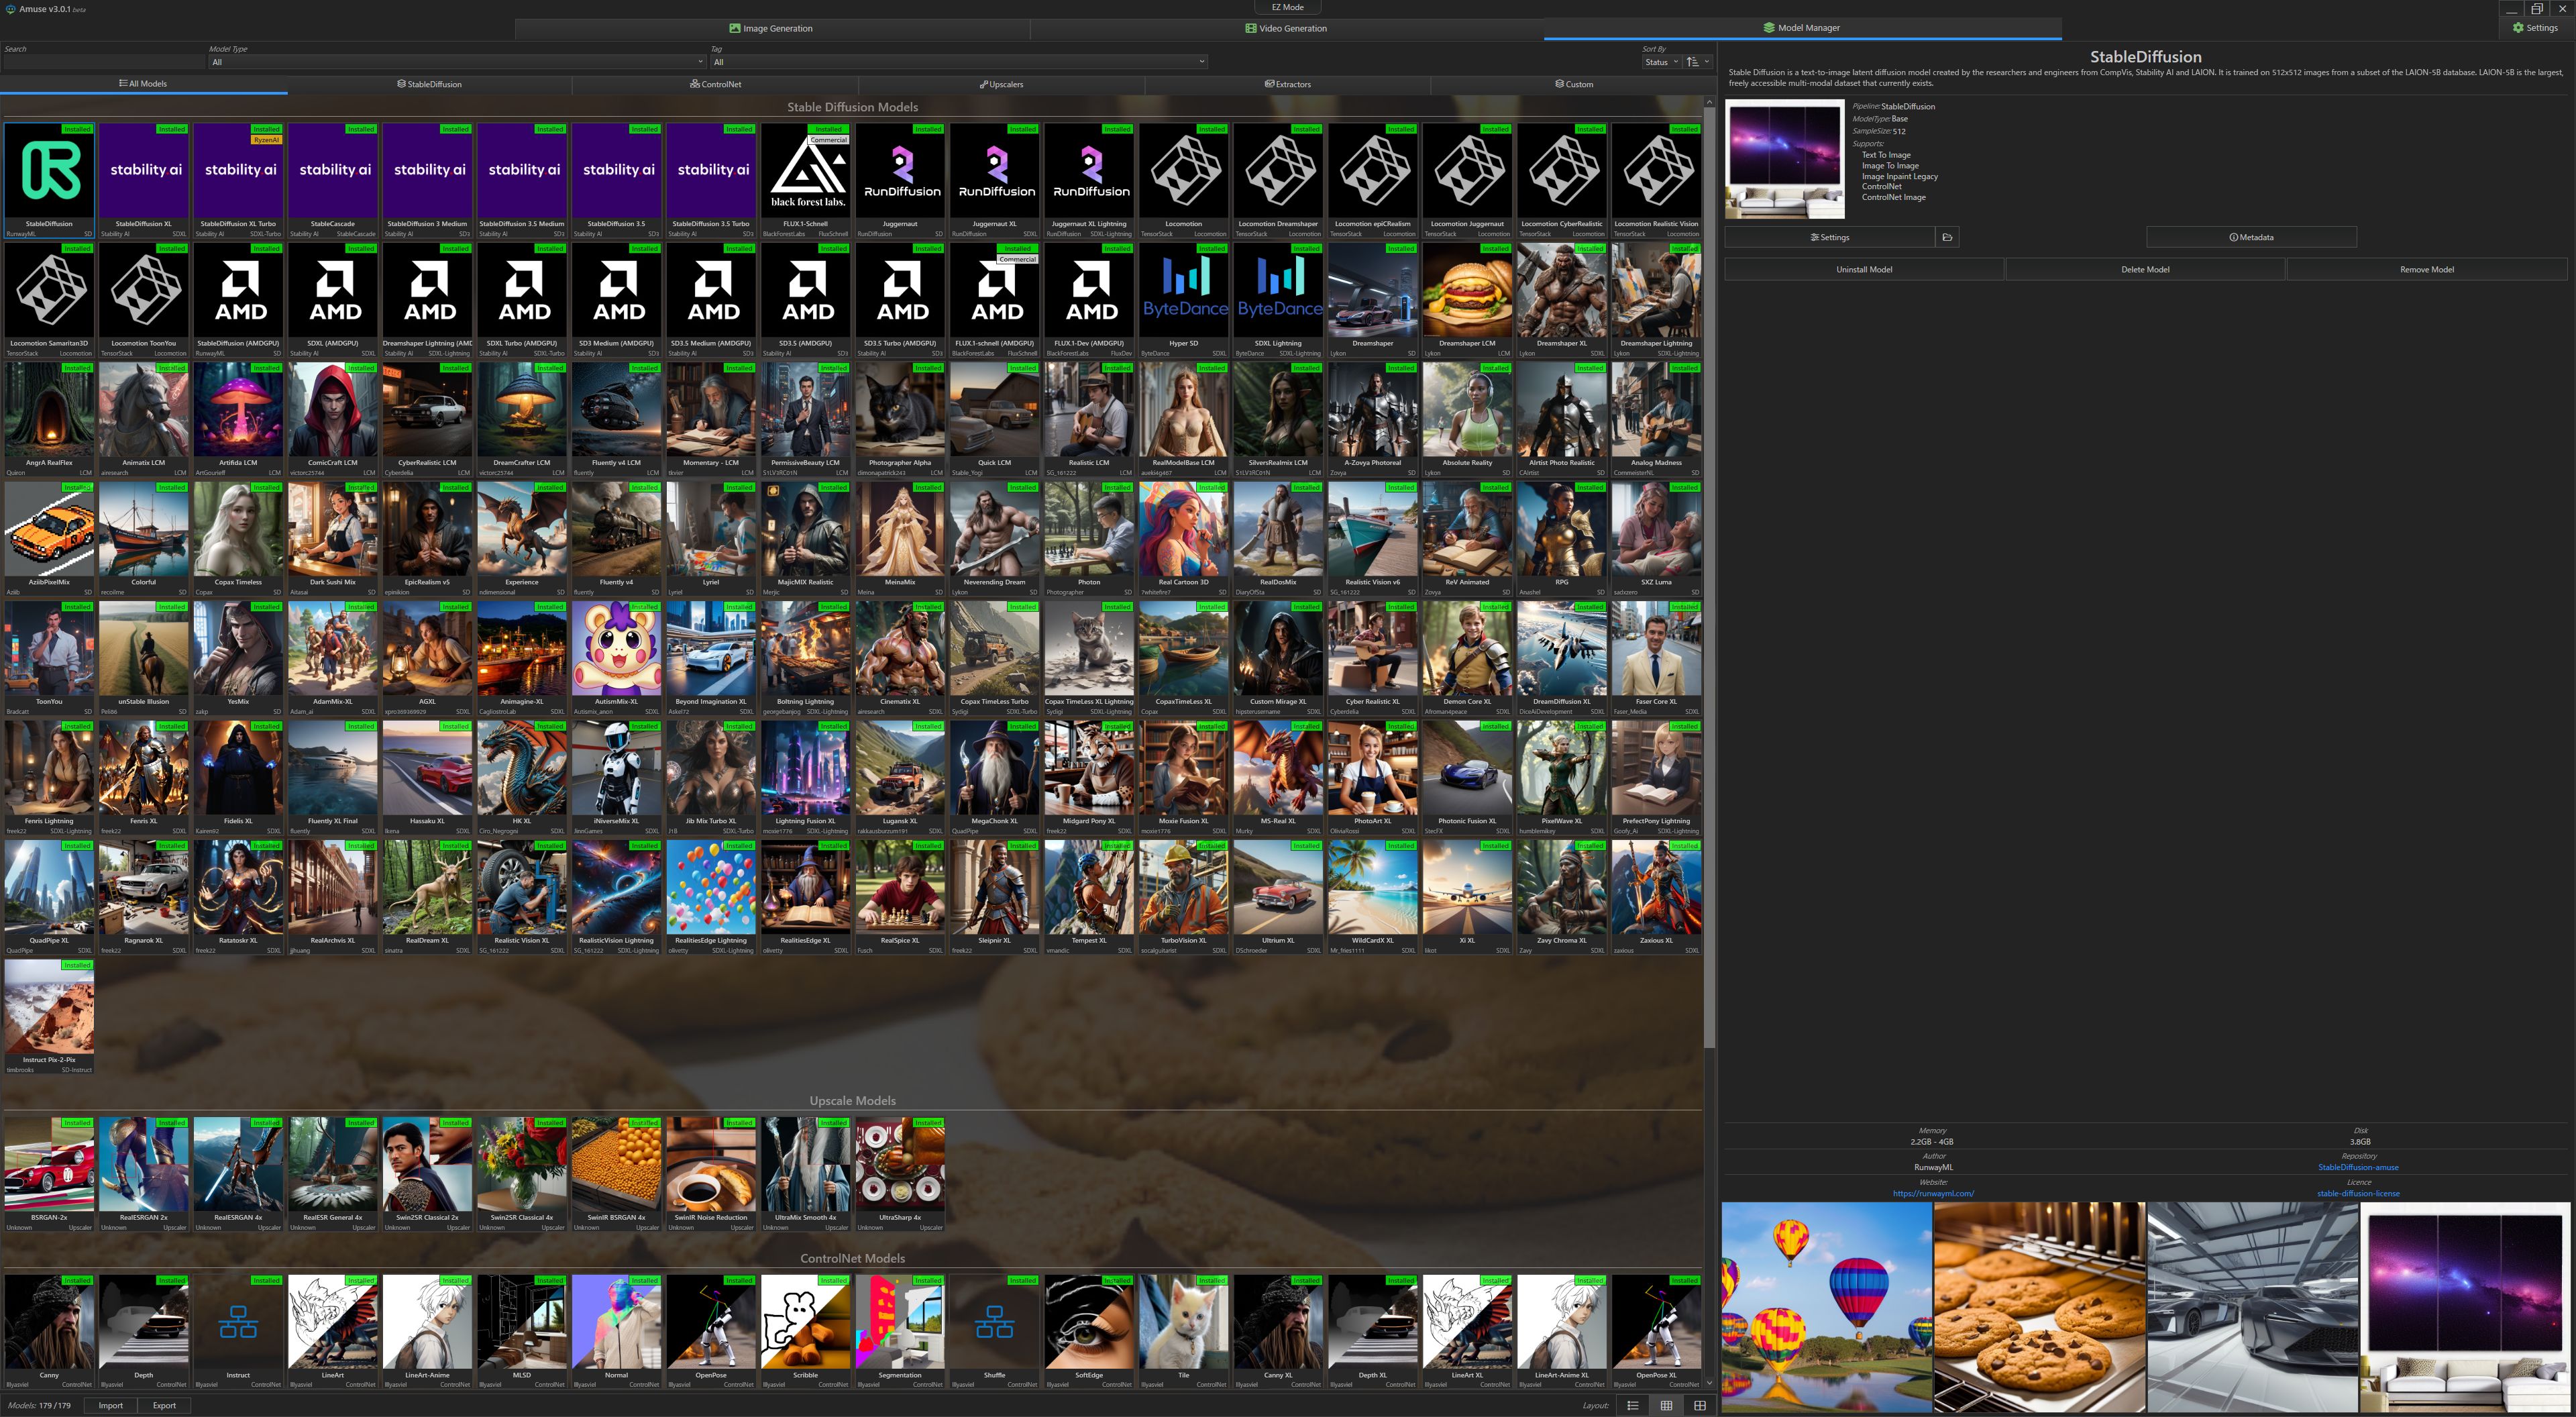The image size is (2576, 1417).
Task: Filter by the Upscalers tab
Action: click(x=1001, y=84)
